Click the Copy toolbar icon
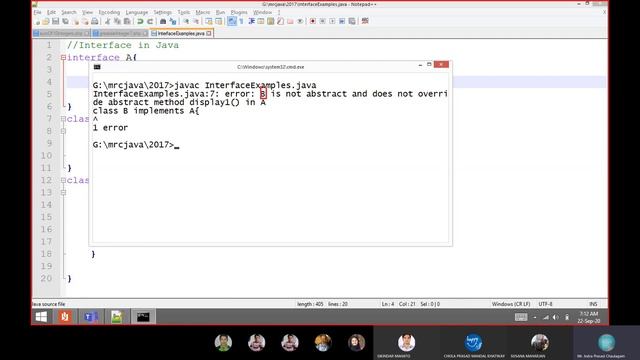The width and height of the screenshot is (640, 360). [117, 21]
